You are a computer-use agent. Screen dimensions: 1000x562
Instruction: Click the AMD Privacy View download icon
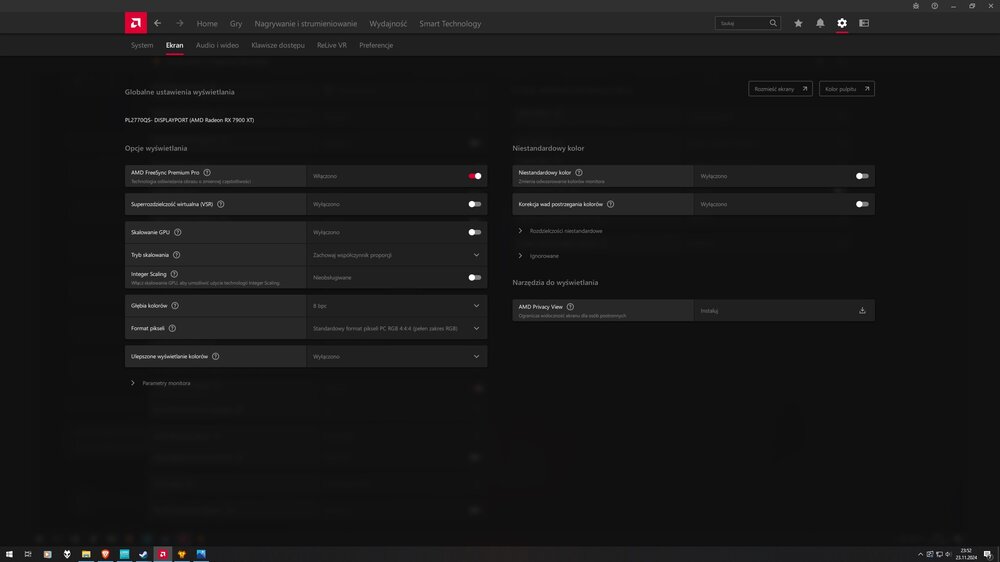(x=862, y=311)
